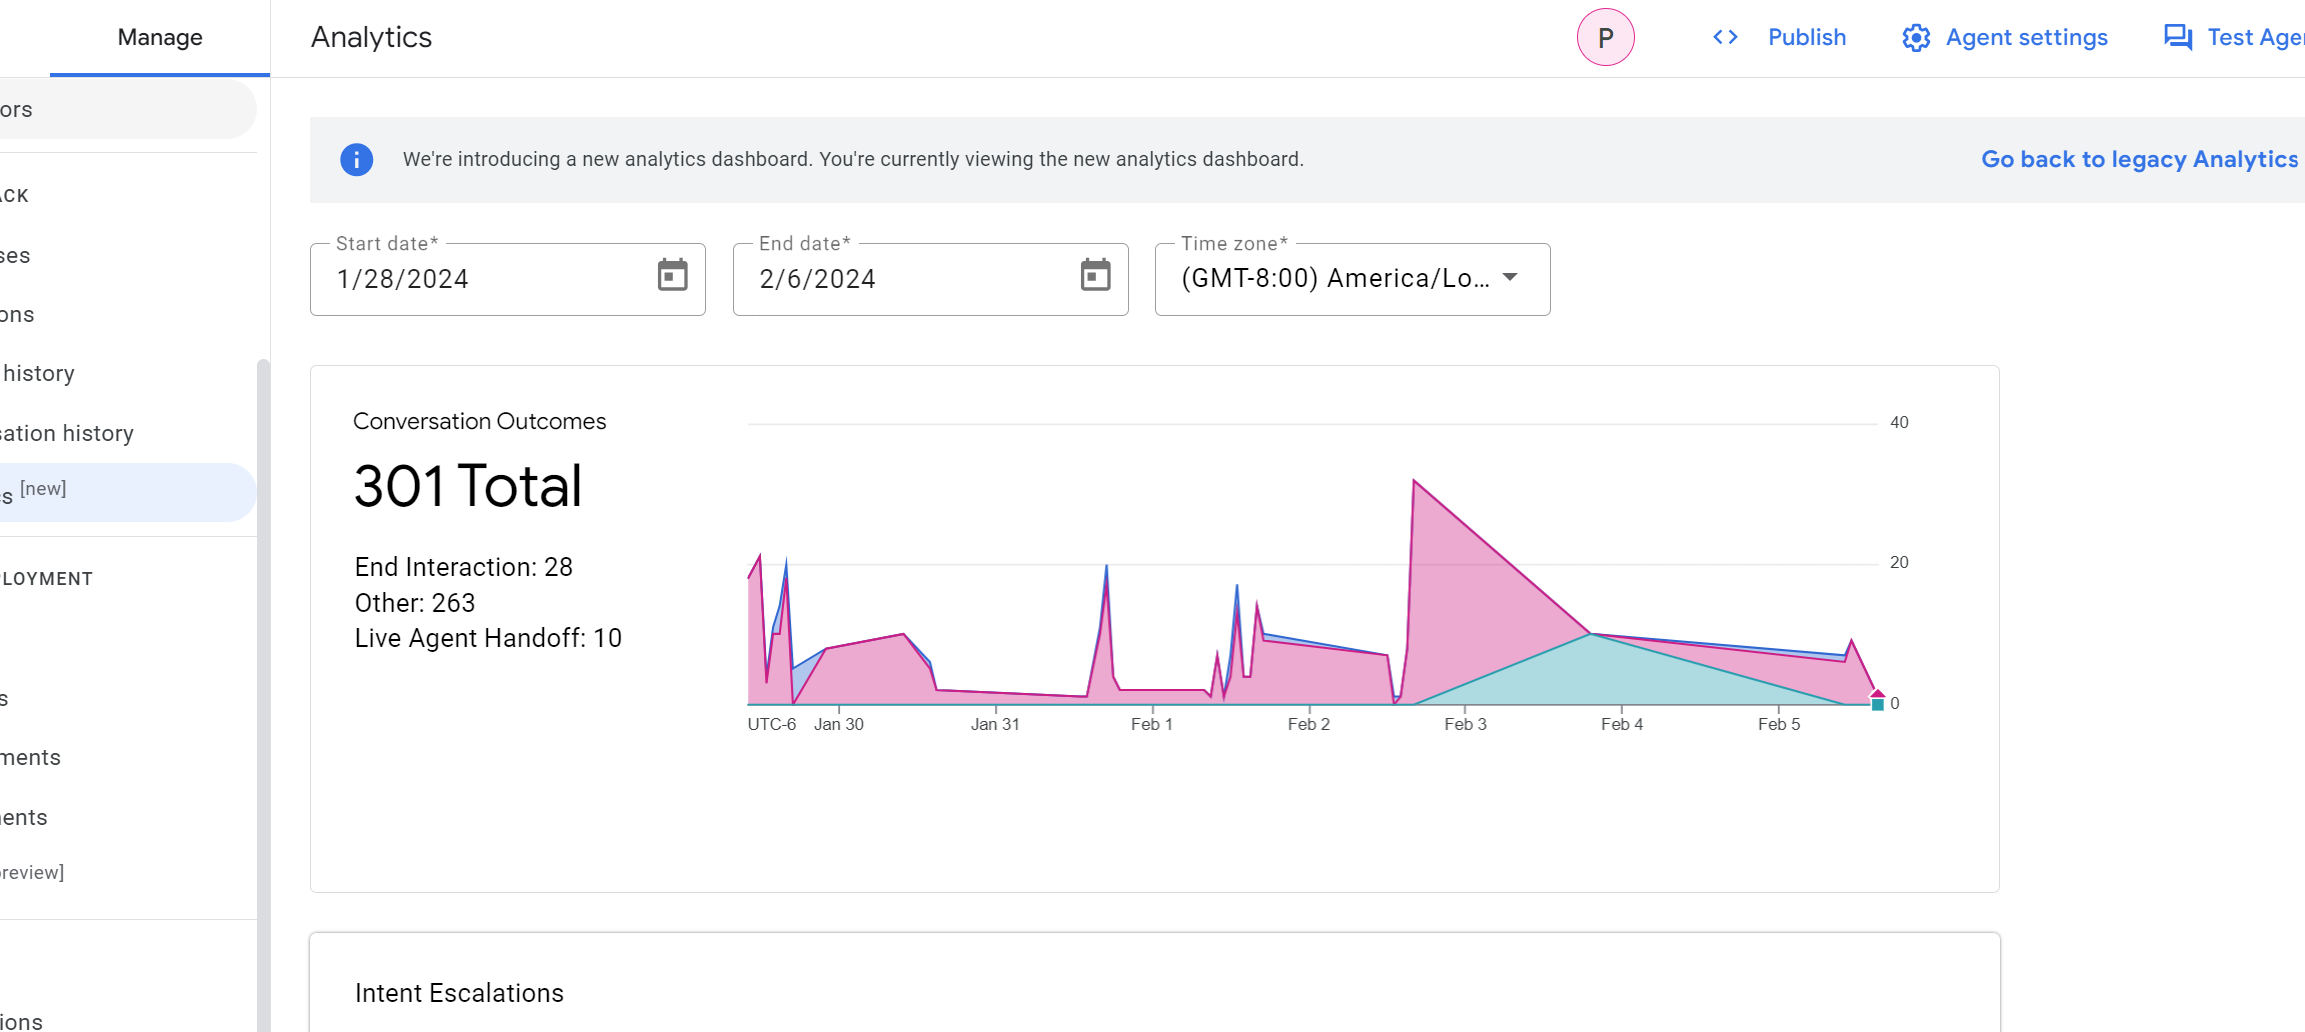Go back to legacy Analytics

2140,160
